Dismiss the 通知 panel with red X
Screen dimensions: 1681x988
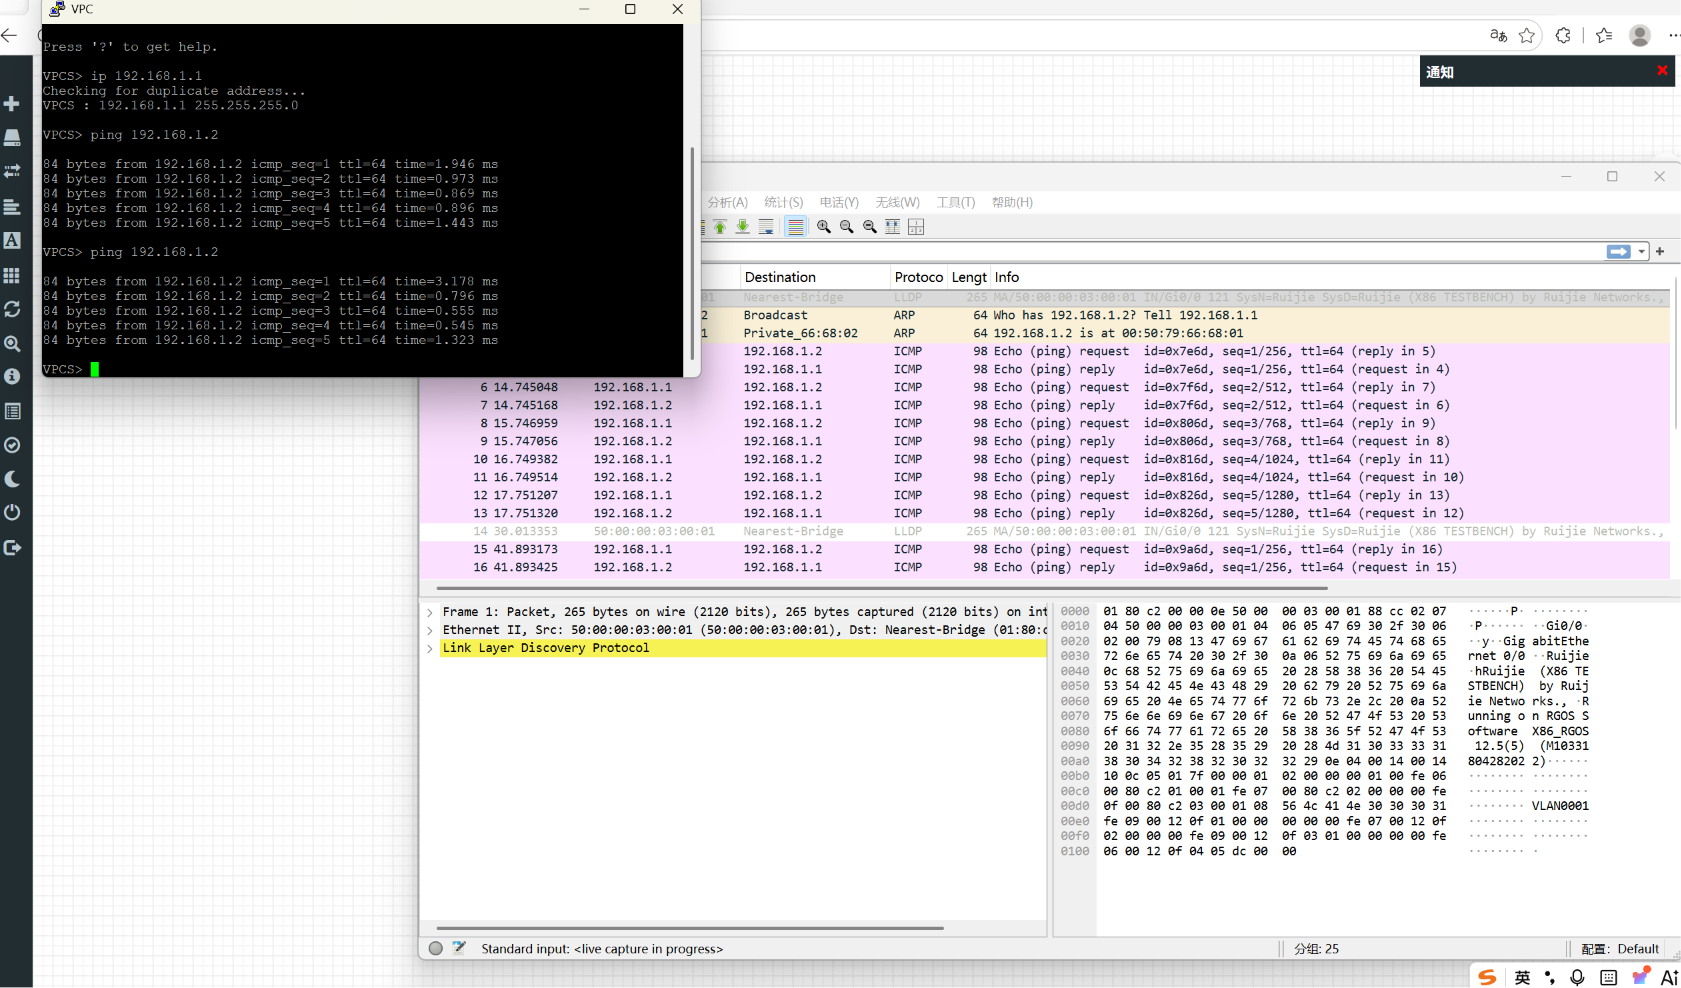point(1662,70)
